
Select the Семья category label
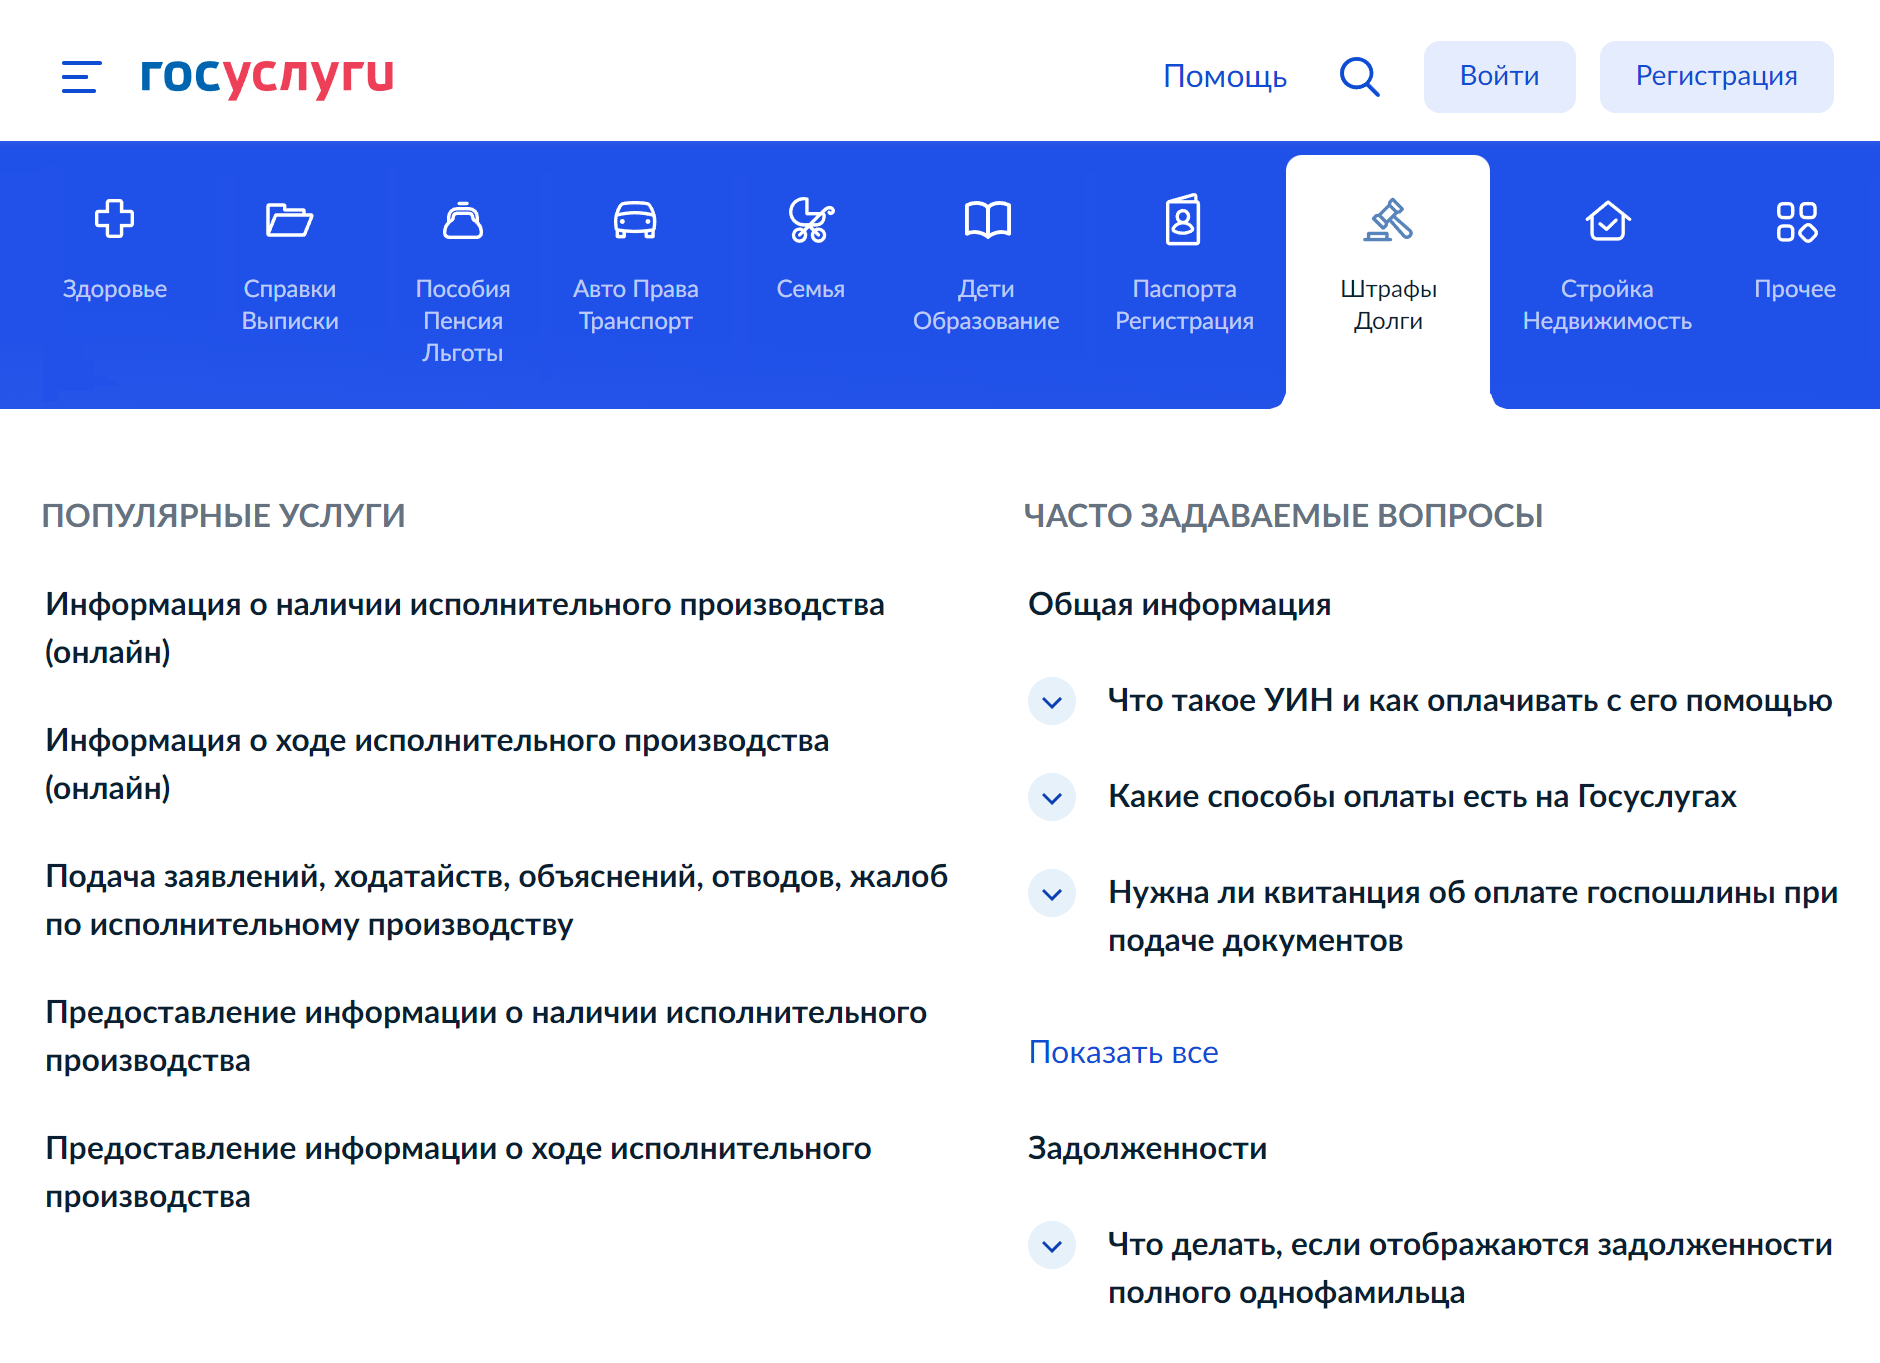811,289
